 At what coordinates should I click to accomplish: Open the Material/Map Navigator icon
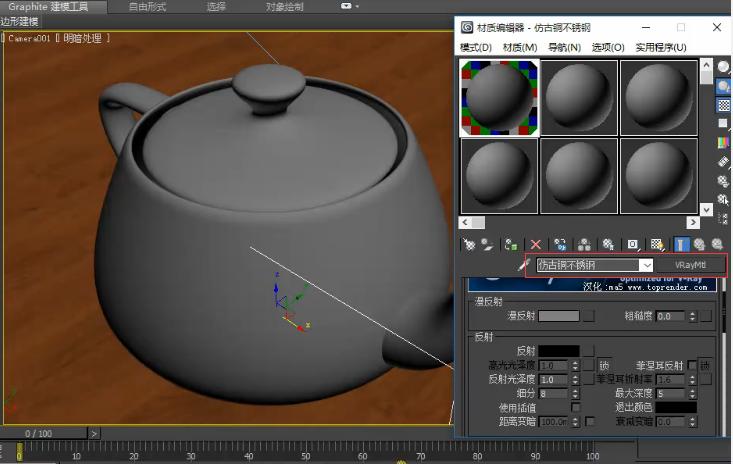(723, 218)
